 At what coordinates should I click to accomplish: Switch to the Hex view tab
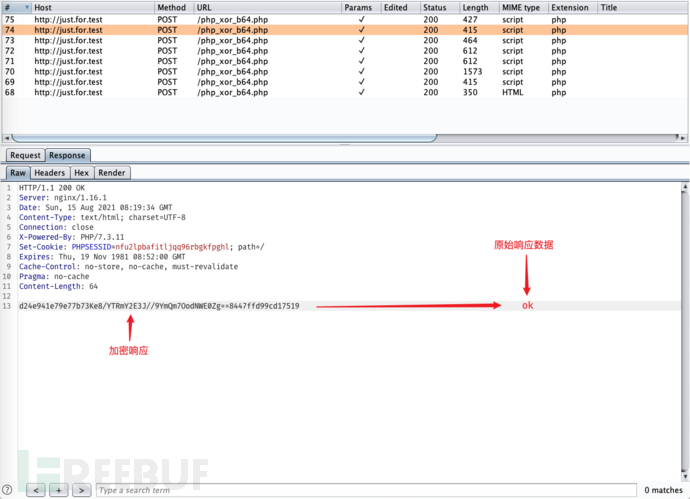[82, 172]
